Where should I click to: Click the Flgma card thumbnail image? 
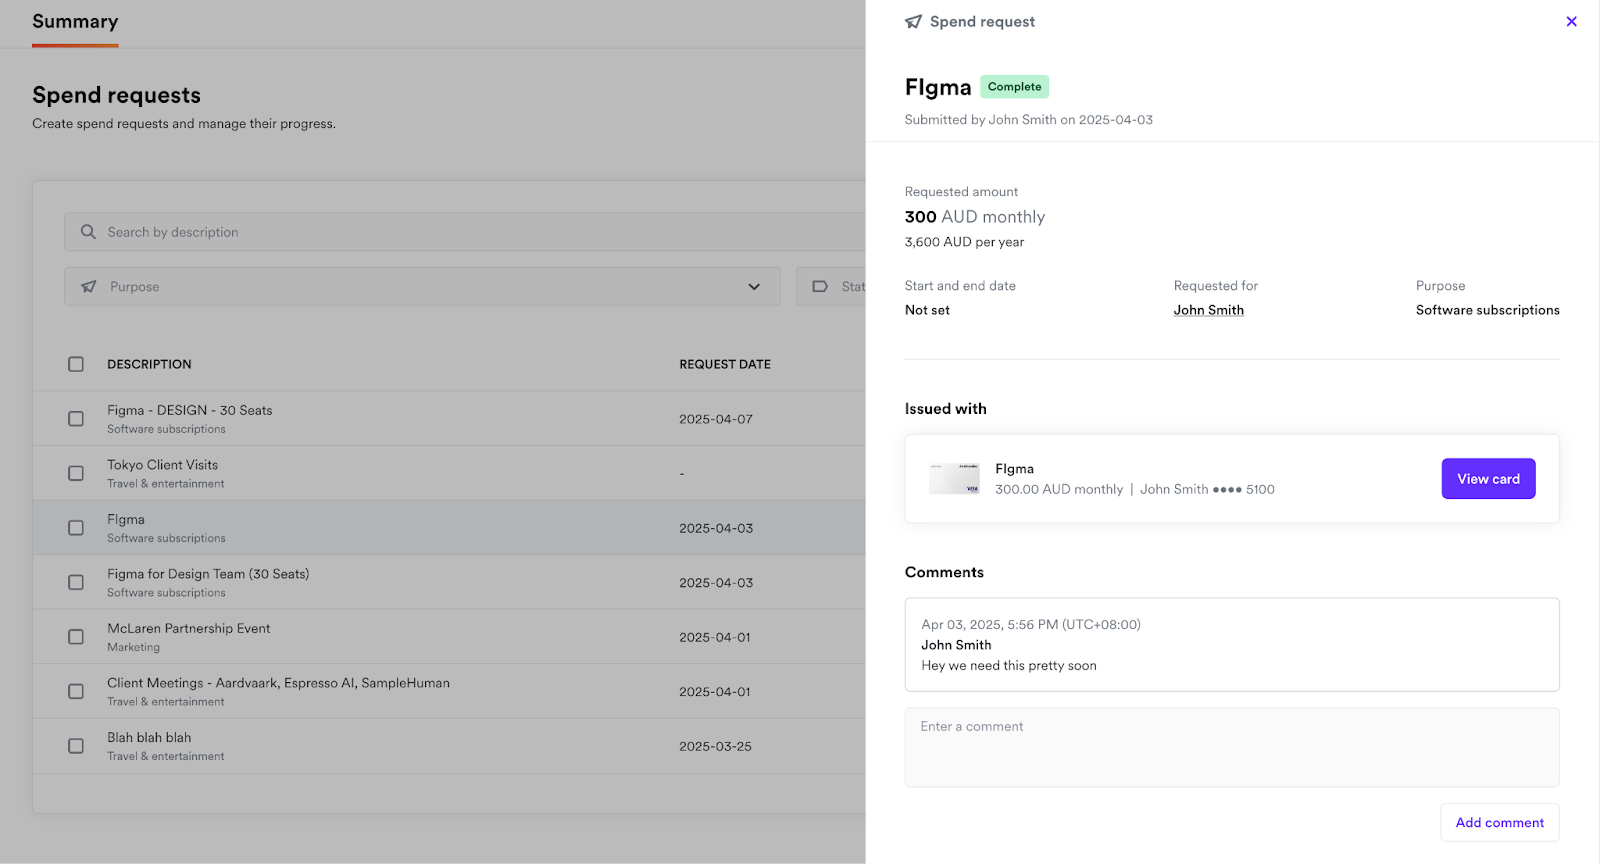954,478
